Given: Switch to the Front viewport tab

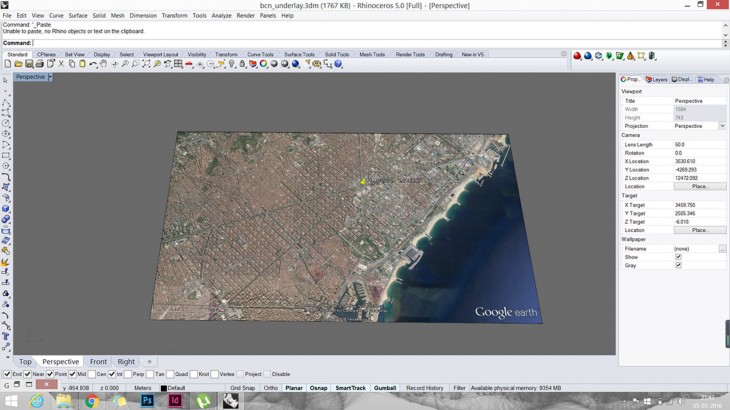Looking at the screenshot, I should [x=98, y=362].
